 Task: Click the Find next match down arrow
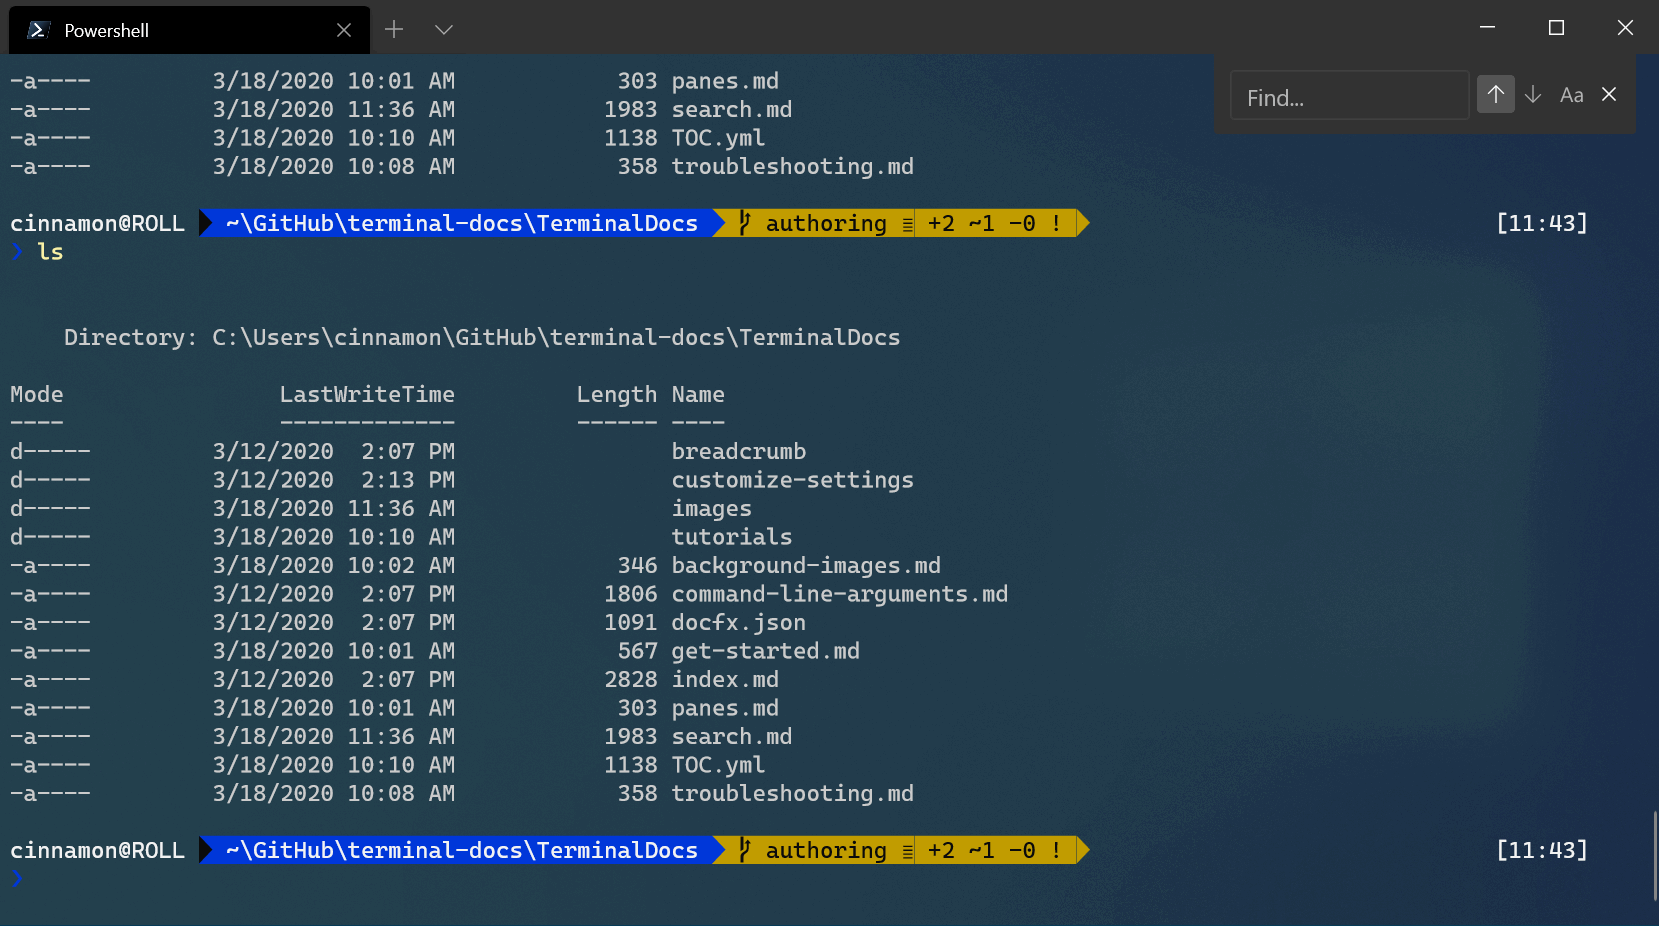1533,94
